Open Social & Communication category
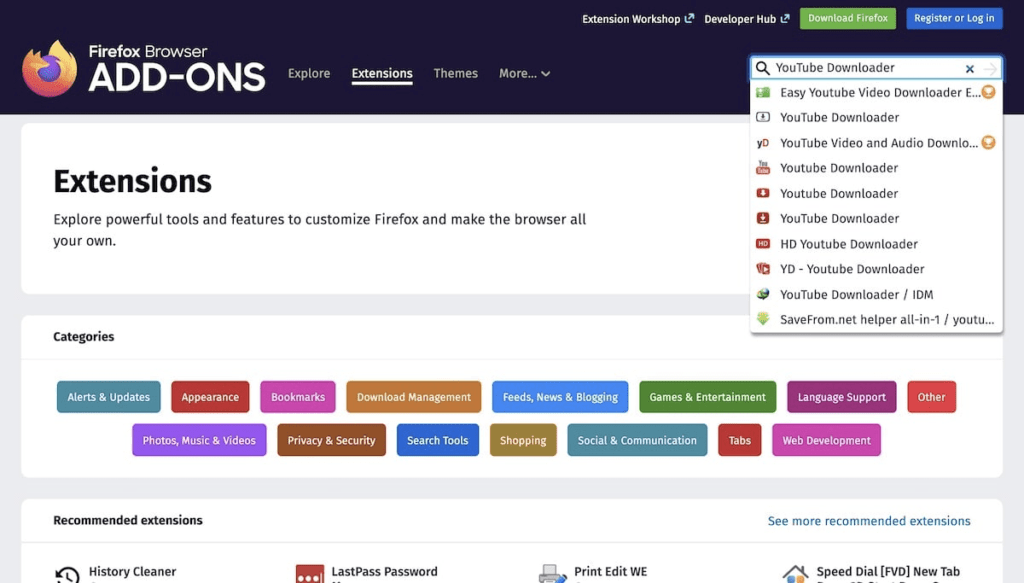The image size is (1024, 583). click(637, 440)
